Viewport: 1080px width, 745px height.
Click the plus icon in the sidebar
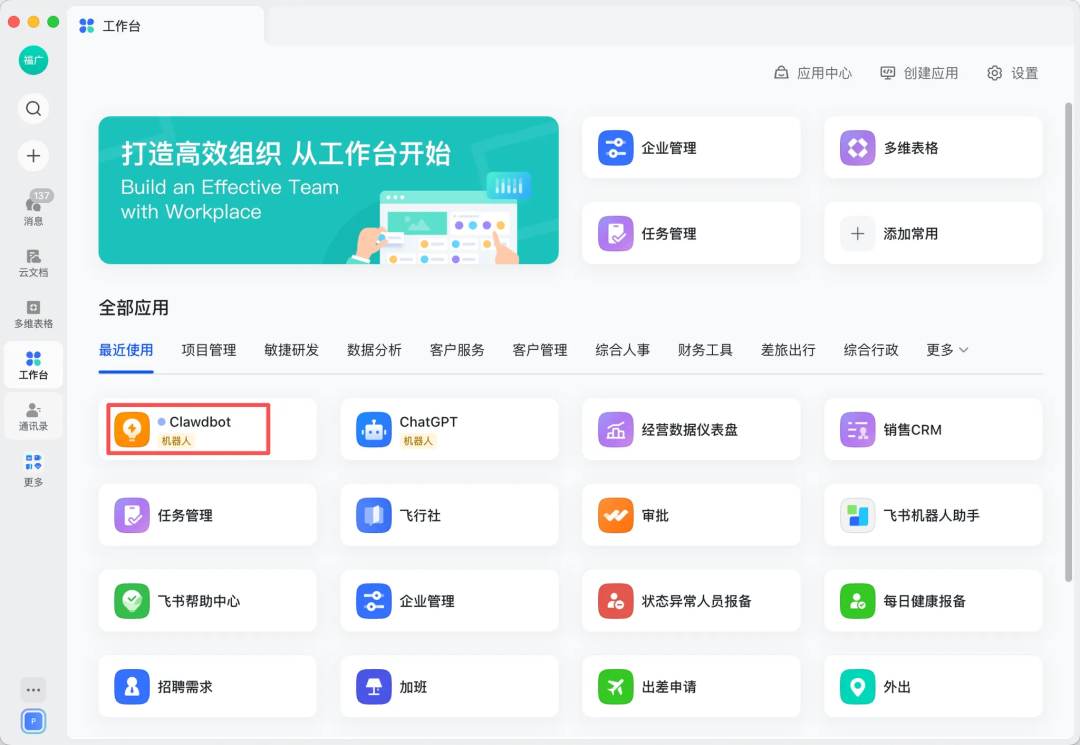pos(33,155)
